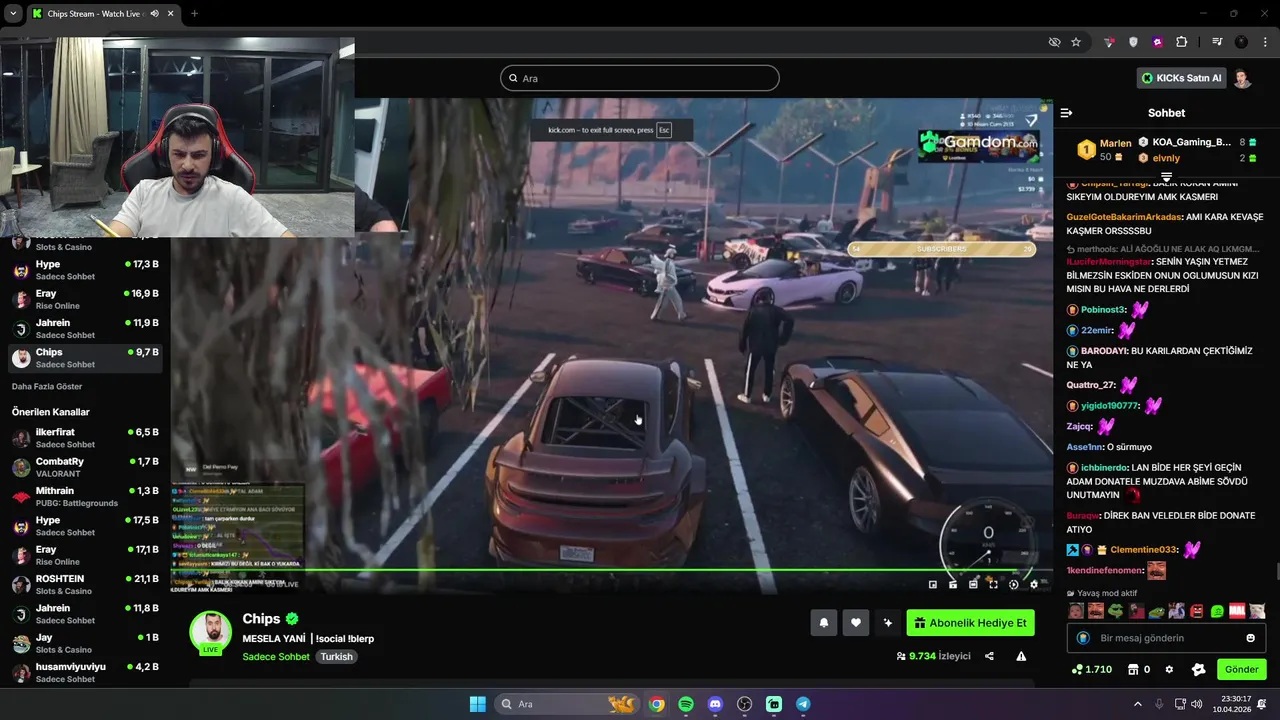The height and width of the screenshot is (720, 1280).
Task: Share the stream via share icon
Action: coord(989,656)
